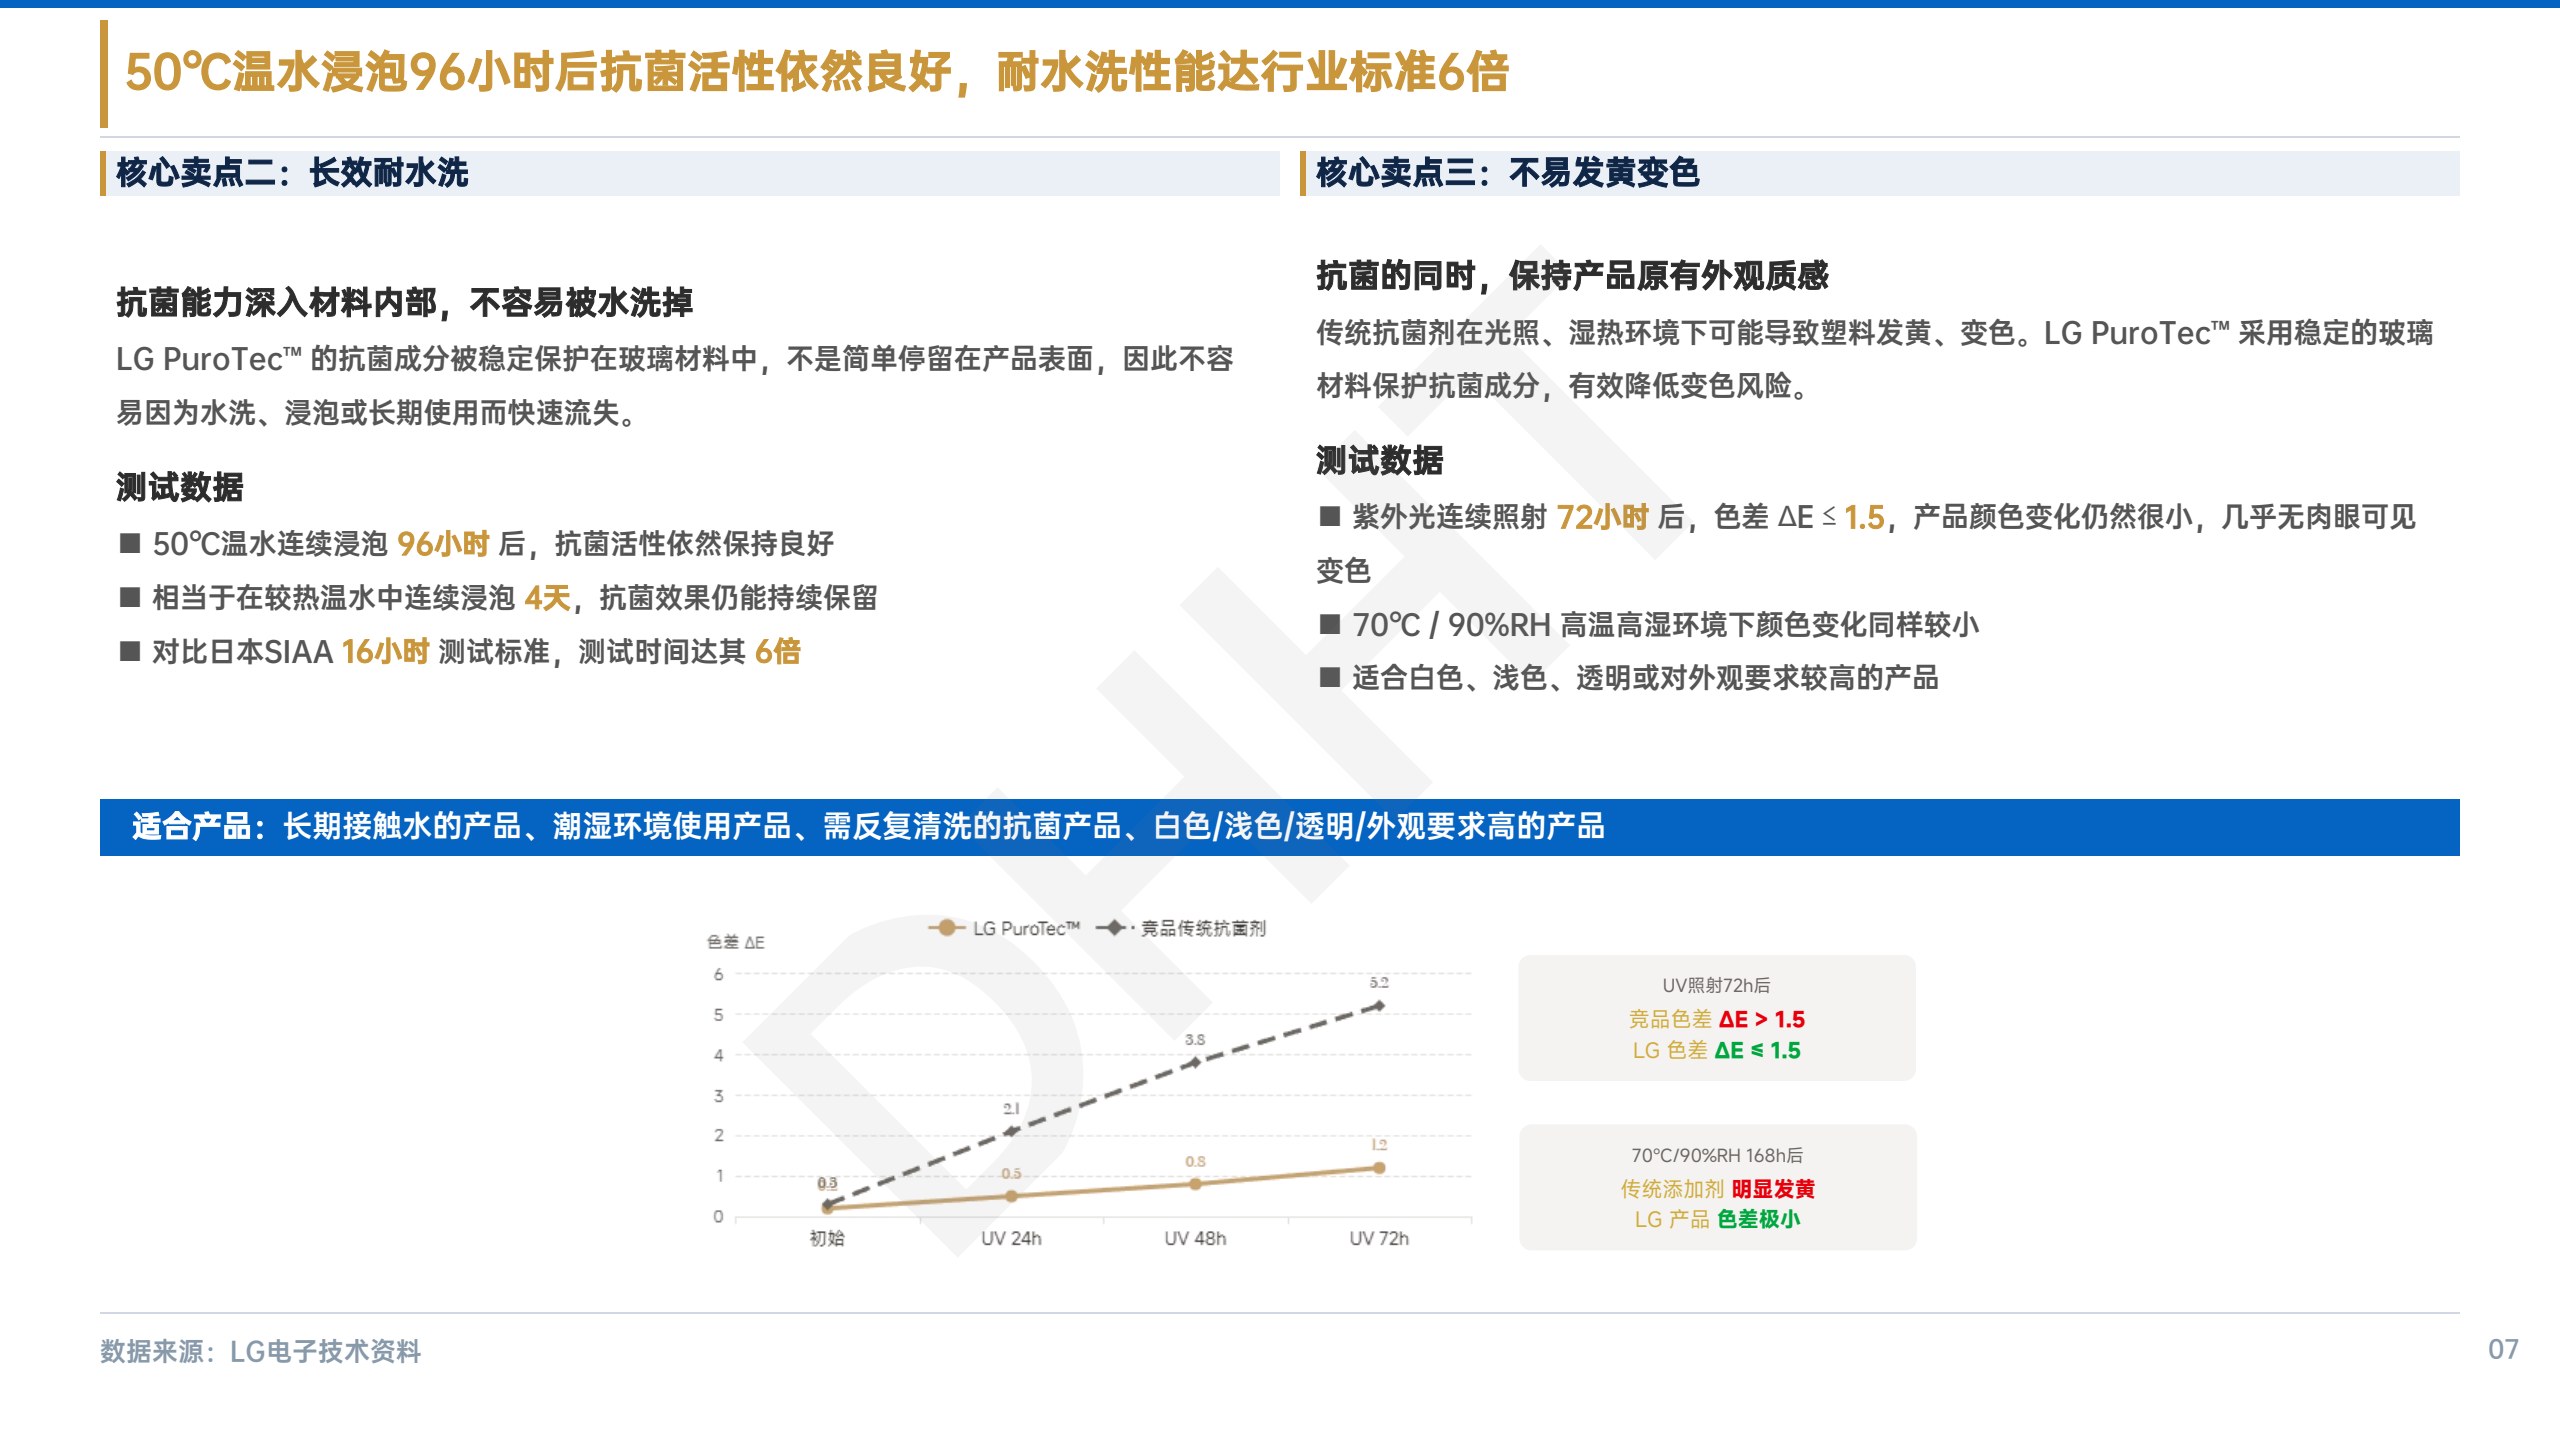
Task: Click the bullet 对比日本SIAA 16小时 测试标准
Action: [x=460, y=652]
